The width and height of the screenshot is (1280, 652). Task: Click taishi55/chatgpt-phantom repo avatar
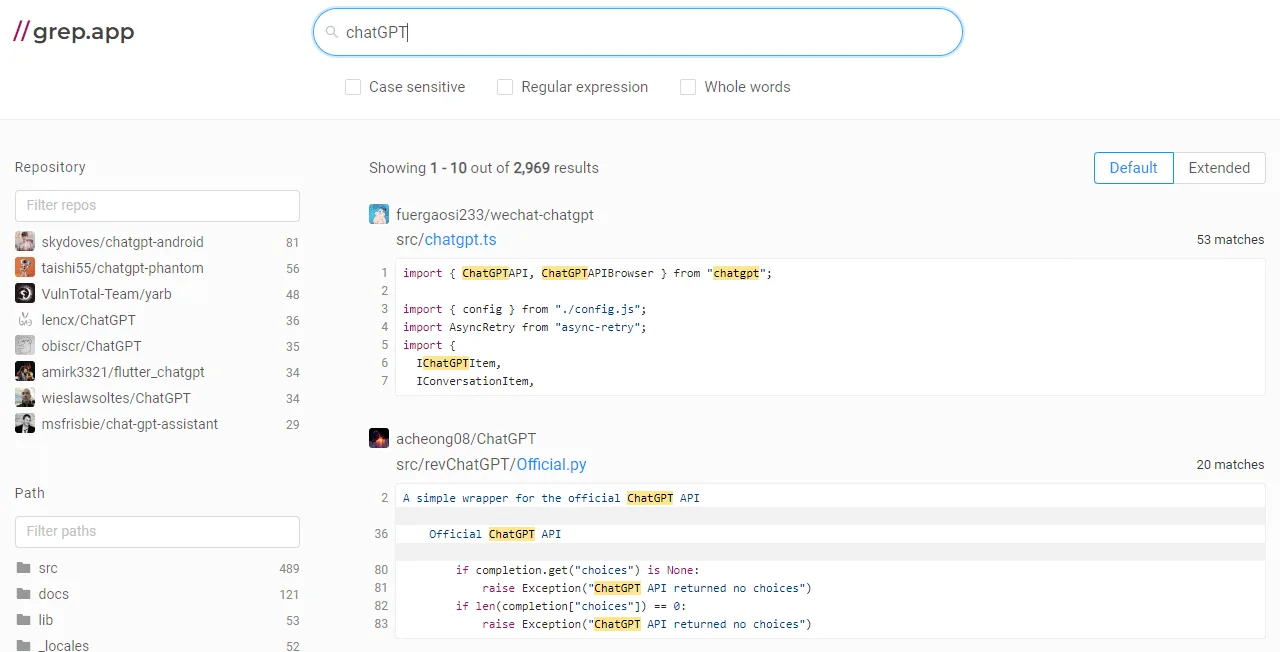25,268
